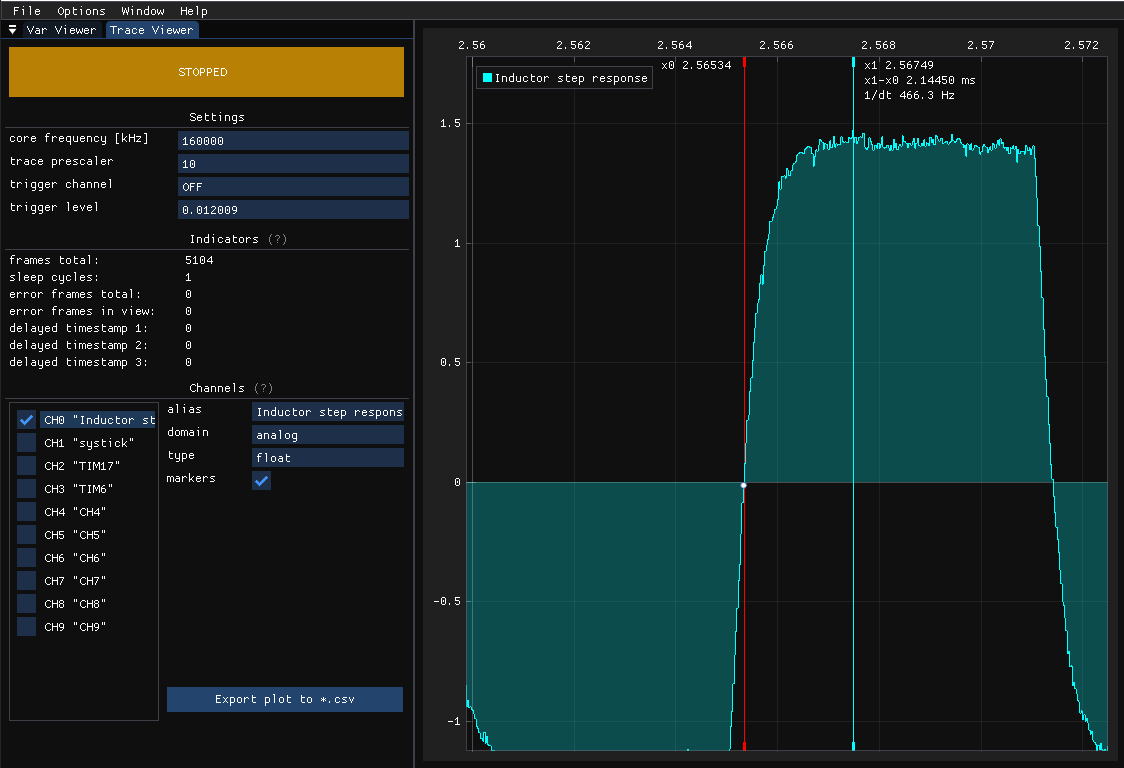
Task: Enable the CH3 TIM6 channel checkbox
Action: click(27, 489)
